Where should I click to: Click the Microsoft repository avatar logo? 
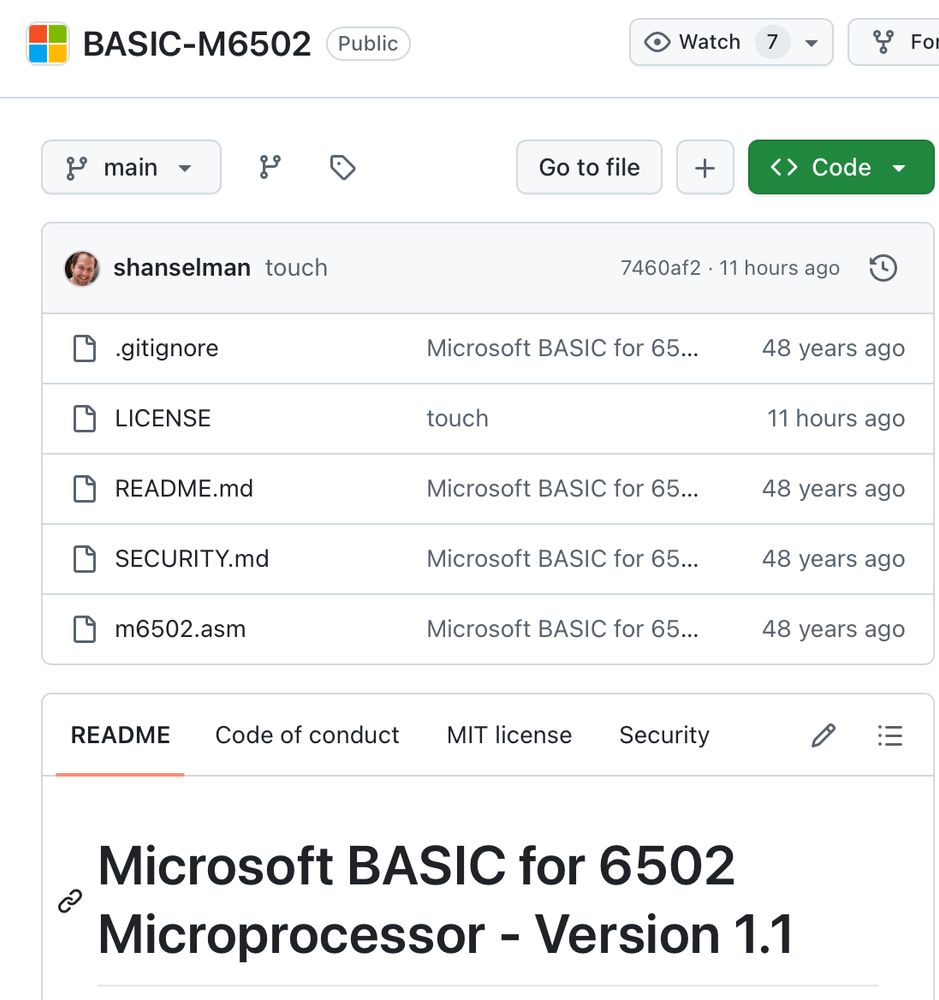tap(44, 41)
